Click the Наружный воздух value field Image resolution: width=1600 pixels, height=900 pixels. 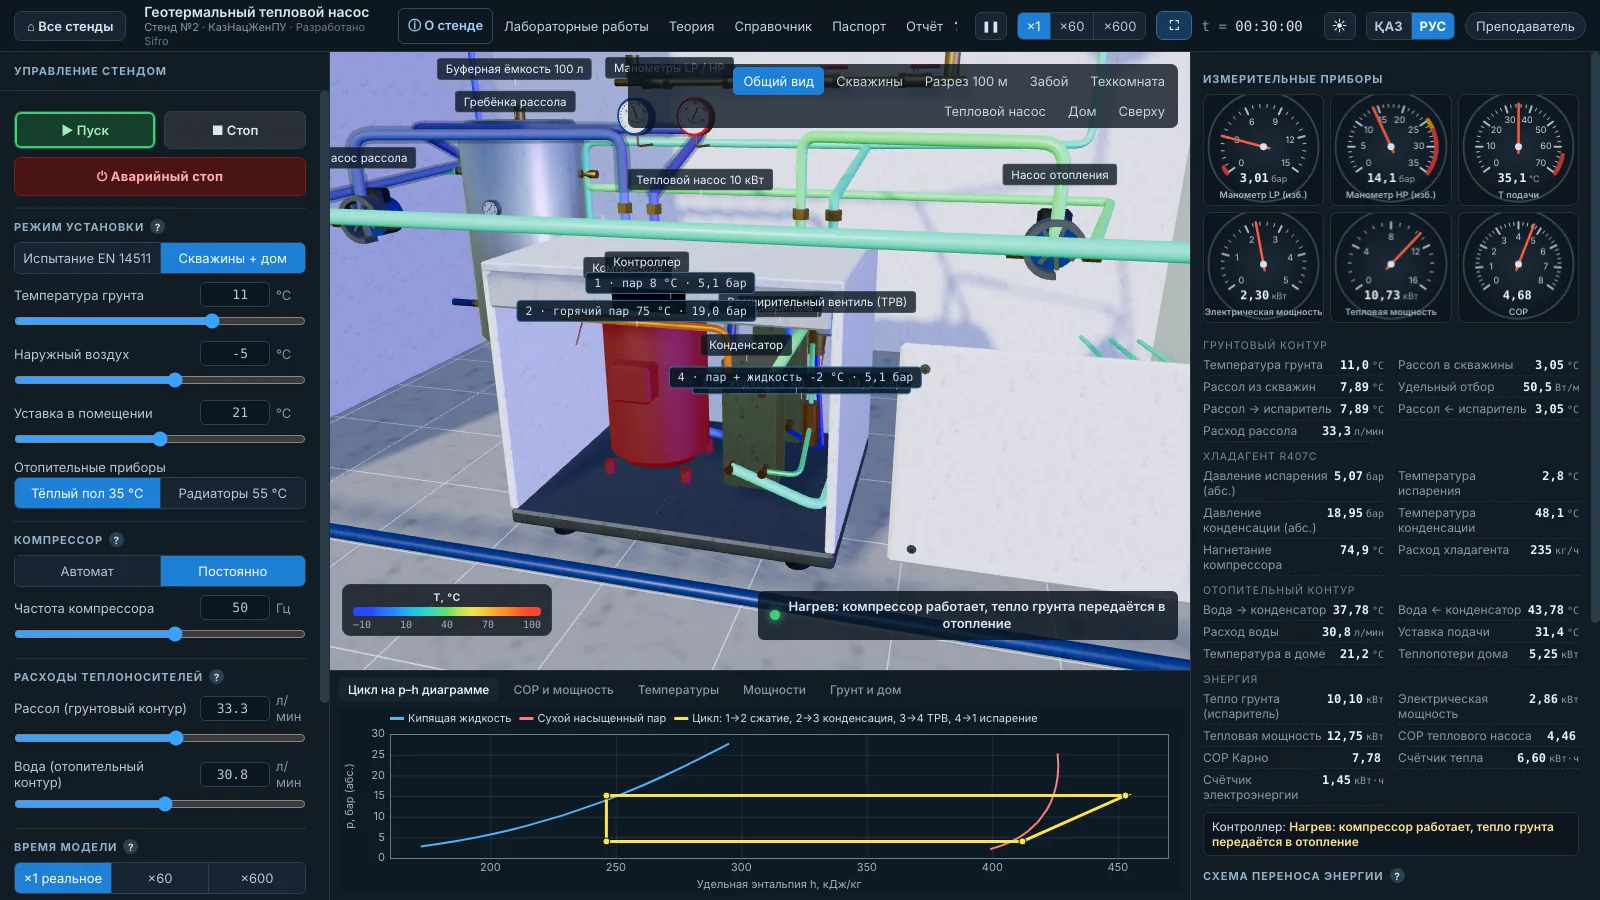(235, 353)
